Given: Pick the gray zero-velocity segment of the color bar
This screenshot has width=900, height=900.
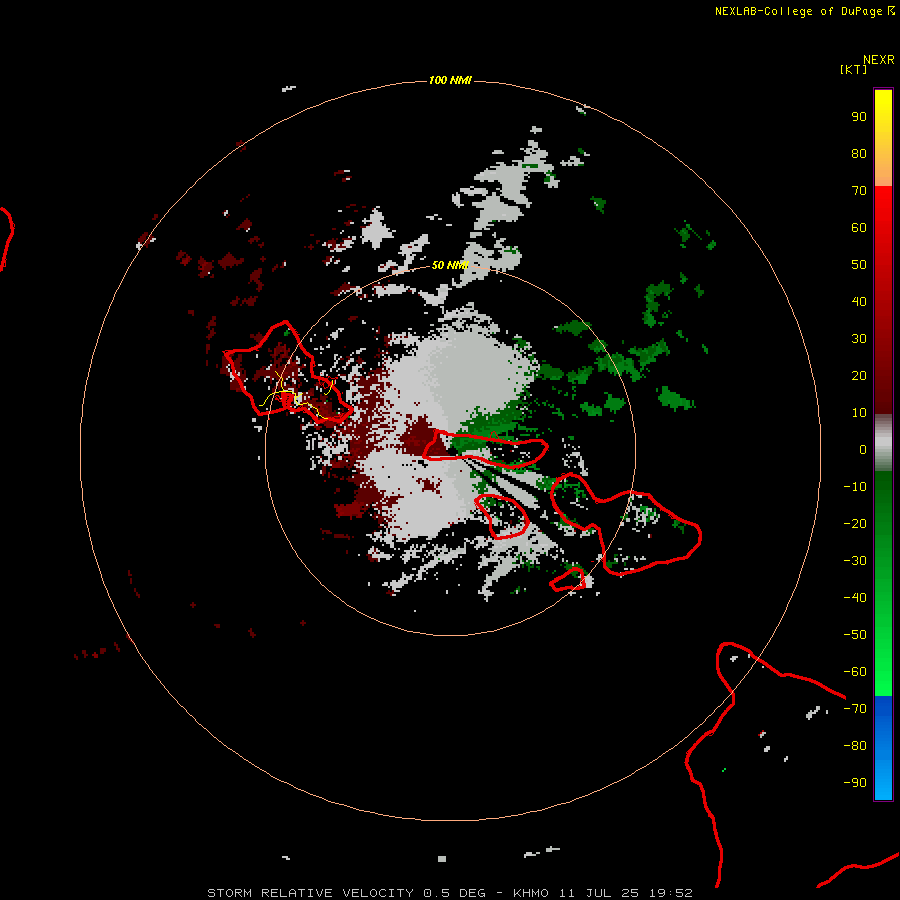Looking at the screenshot, I should [x=883, y=443].
